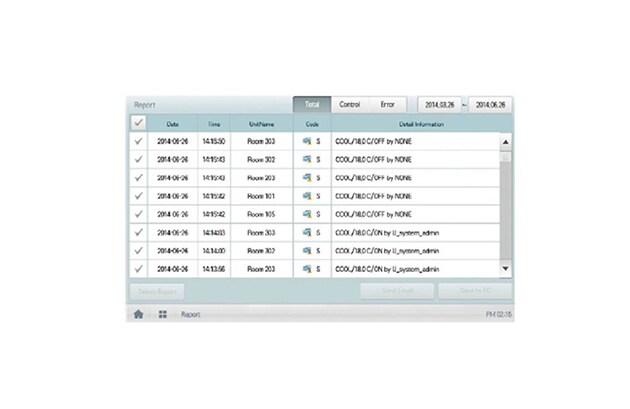Uncheck the Room 105 row checkbox
This screenshot has height=409, width=630.
[138, 214]
